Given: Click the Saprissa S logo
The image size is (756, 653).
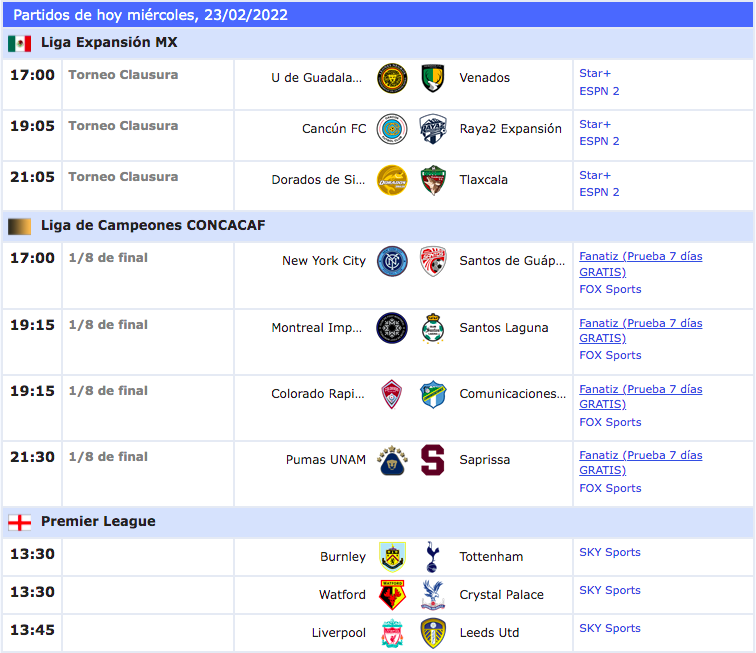Looking at the screenshot, I should 432,460.
